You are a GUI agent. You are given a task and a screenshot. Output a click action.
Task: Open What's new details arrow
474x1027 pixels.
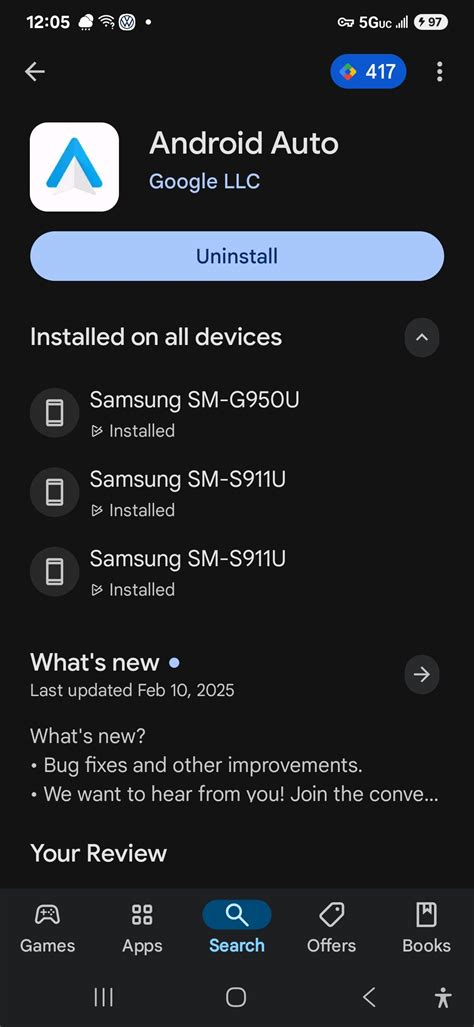coord(422,675)
